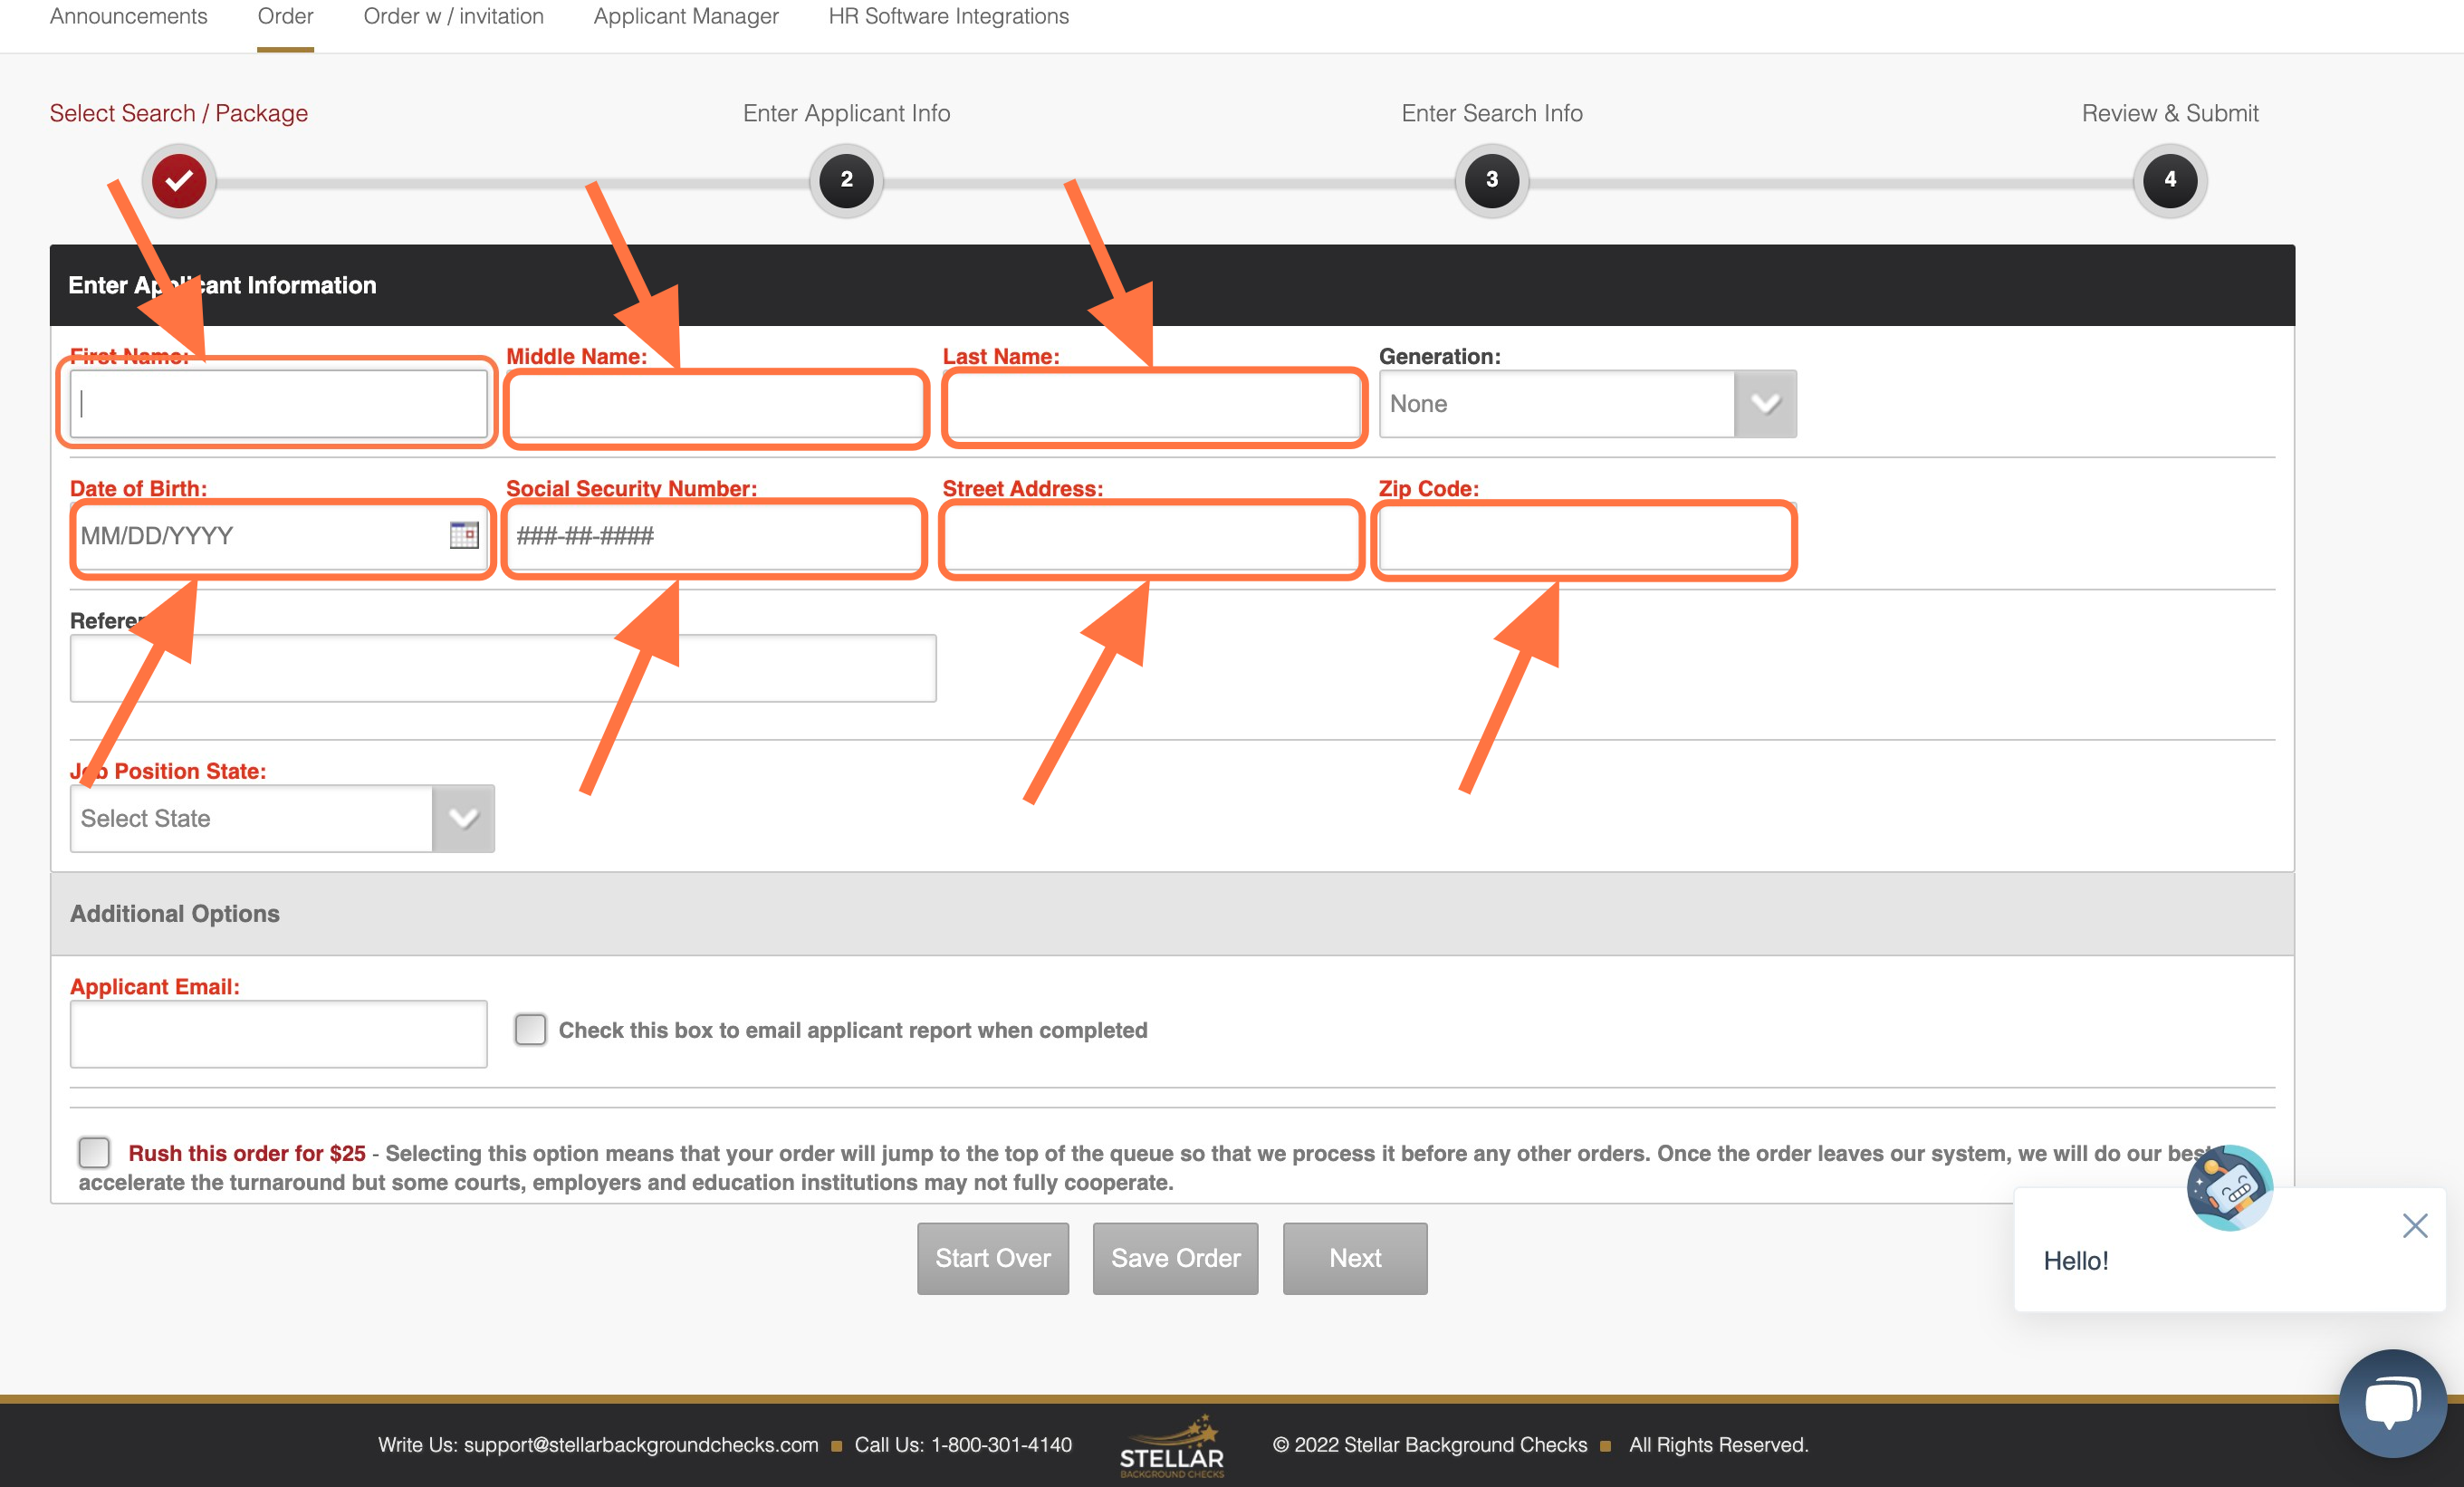Click the Zip Code input field
Viewport: 2464px width, 1487px height.
click(x=1587, y=536)
